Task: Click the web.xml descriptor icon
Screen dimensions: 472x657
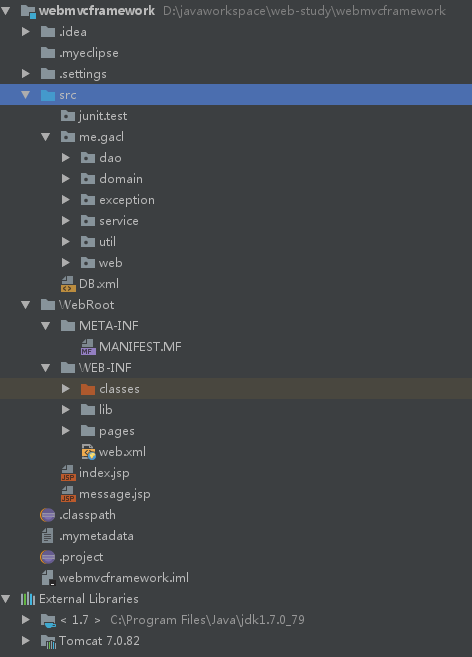Action: [x=88, y=452]
